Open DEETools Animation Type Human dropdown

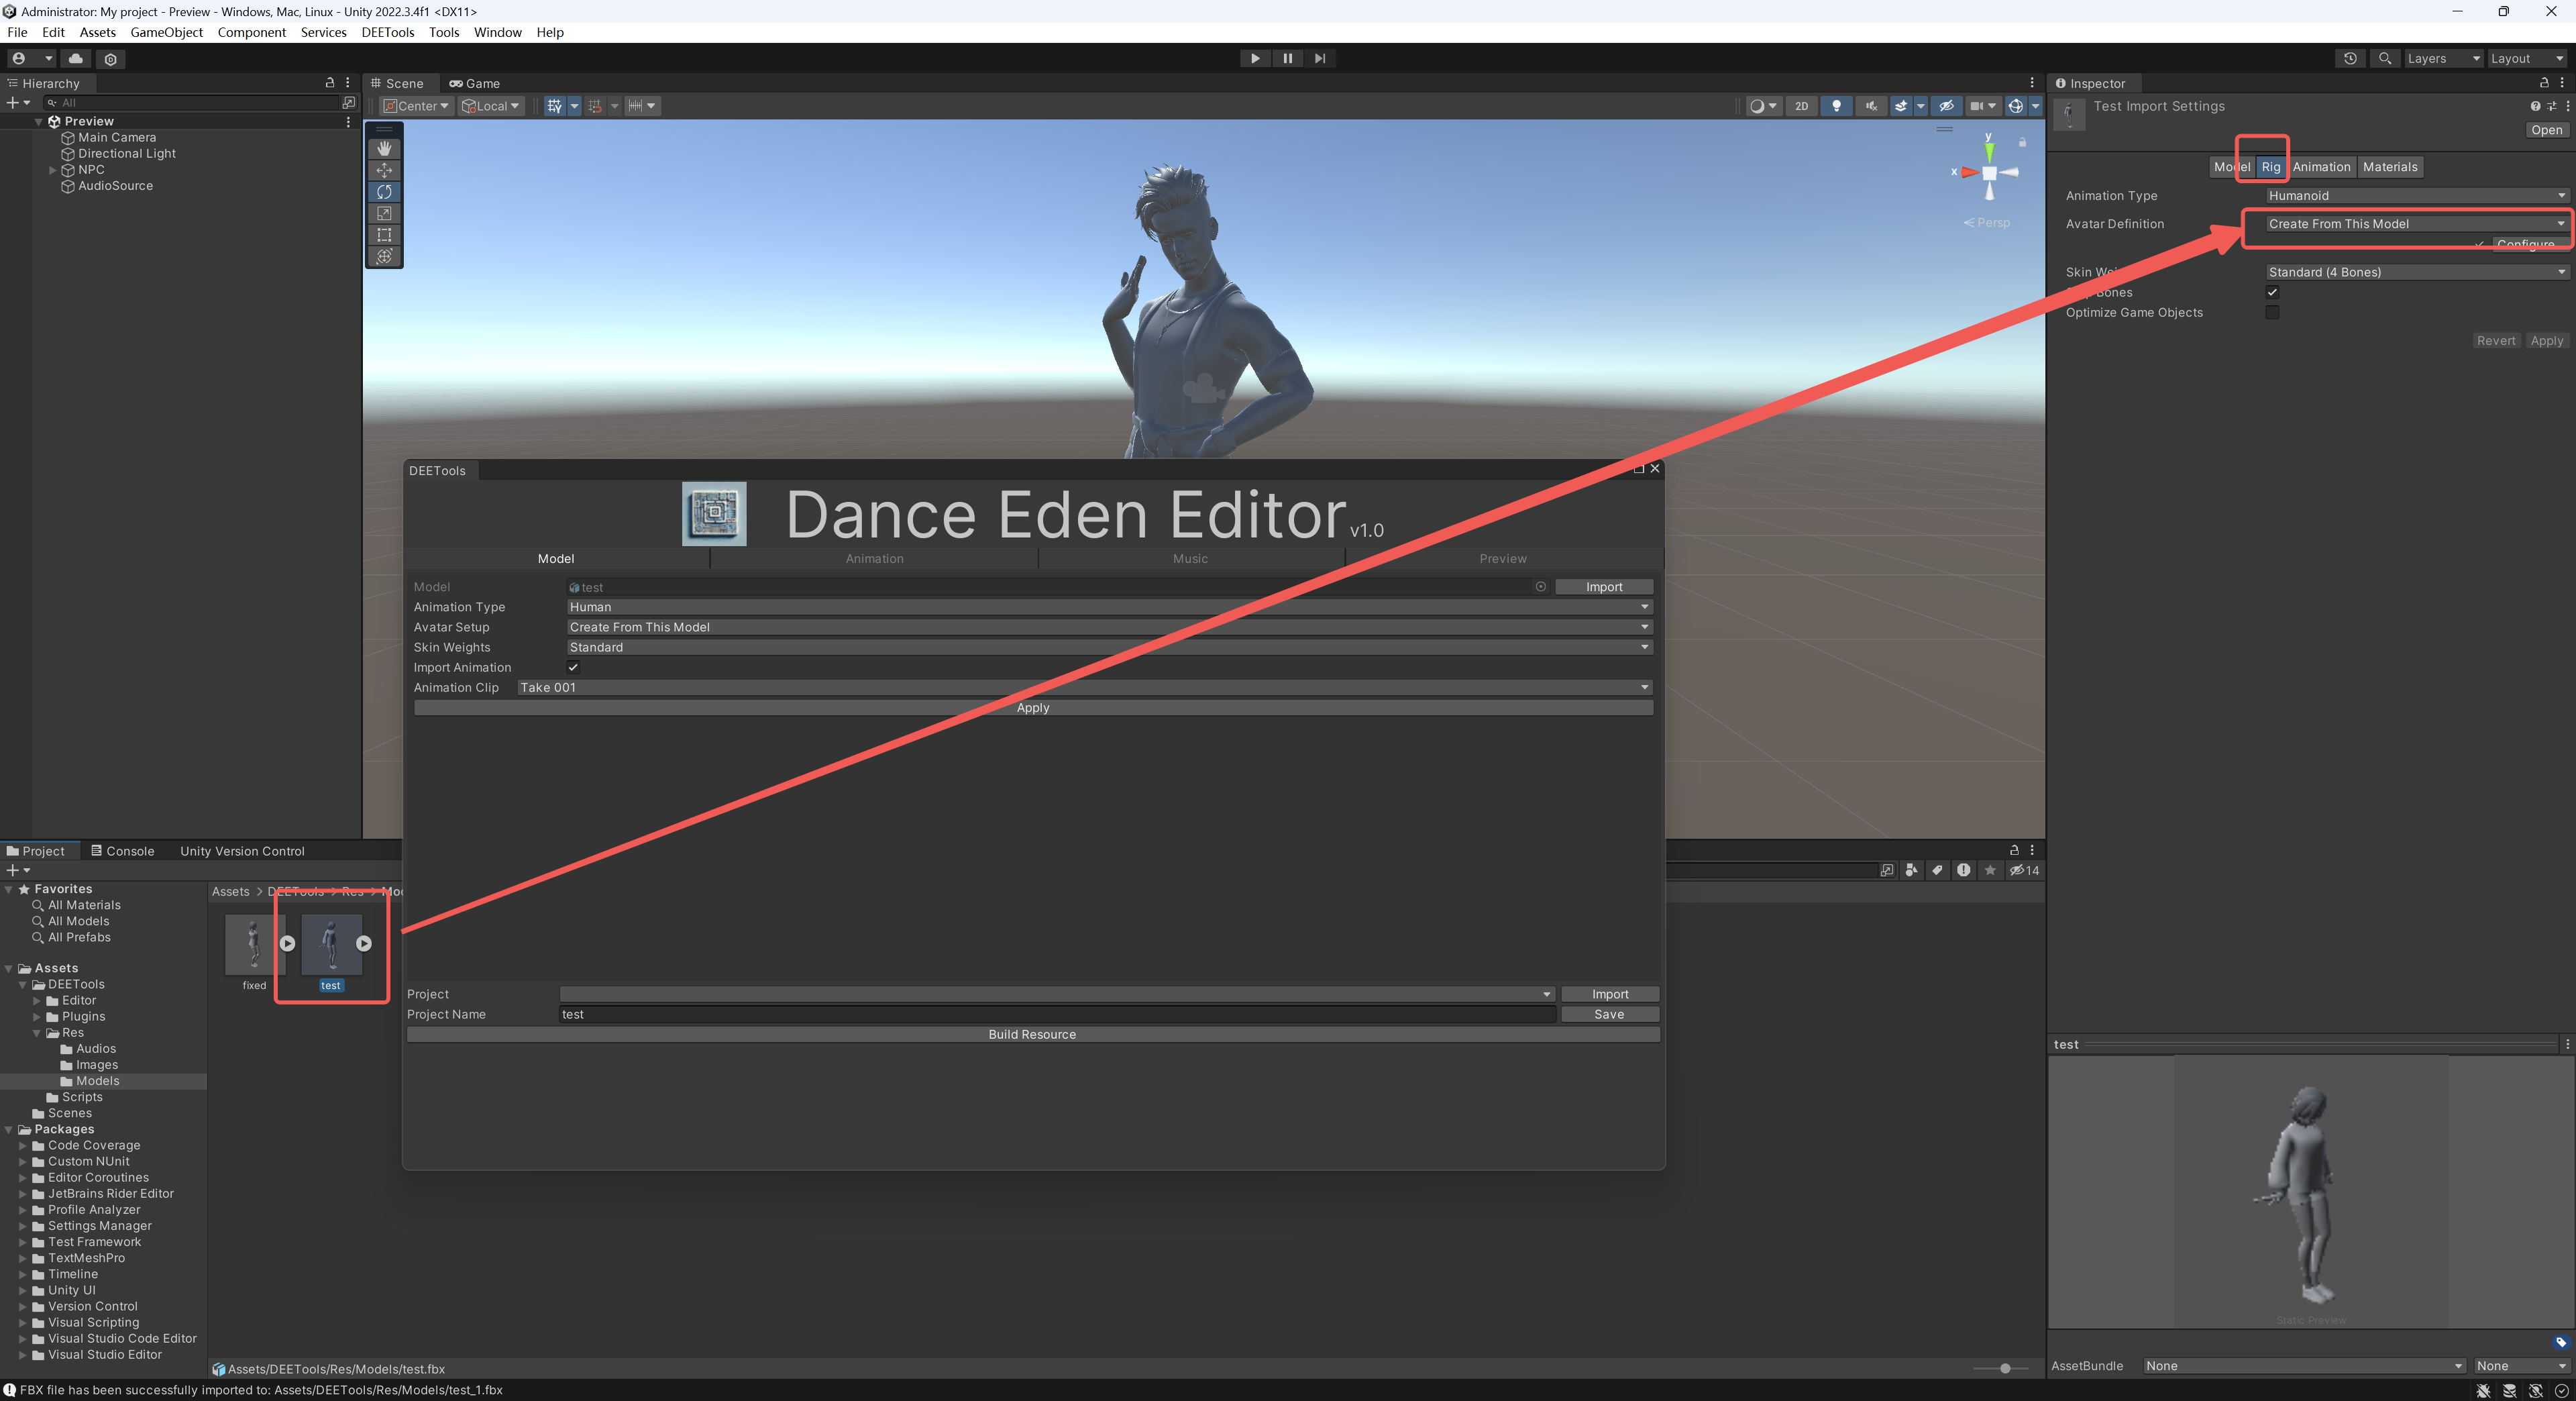coord(1109,607)
